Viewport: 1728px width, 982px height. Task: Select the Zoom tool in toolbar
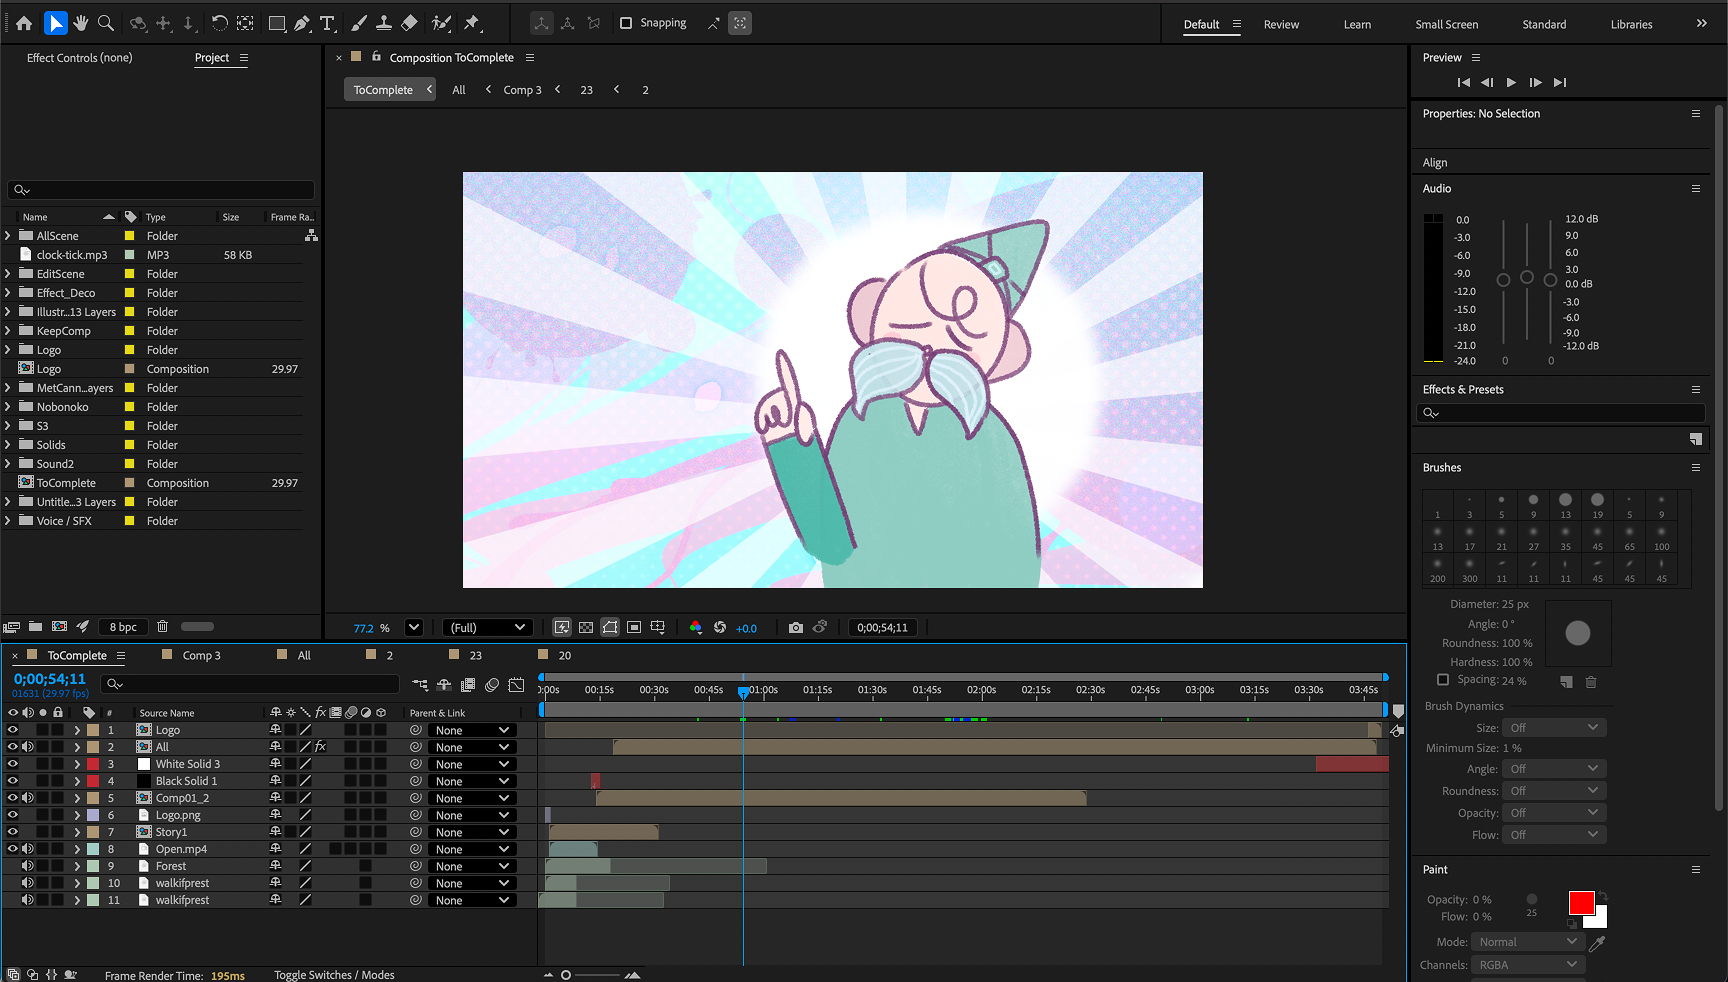(105, 23)
